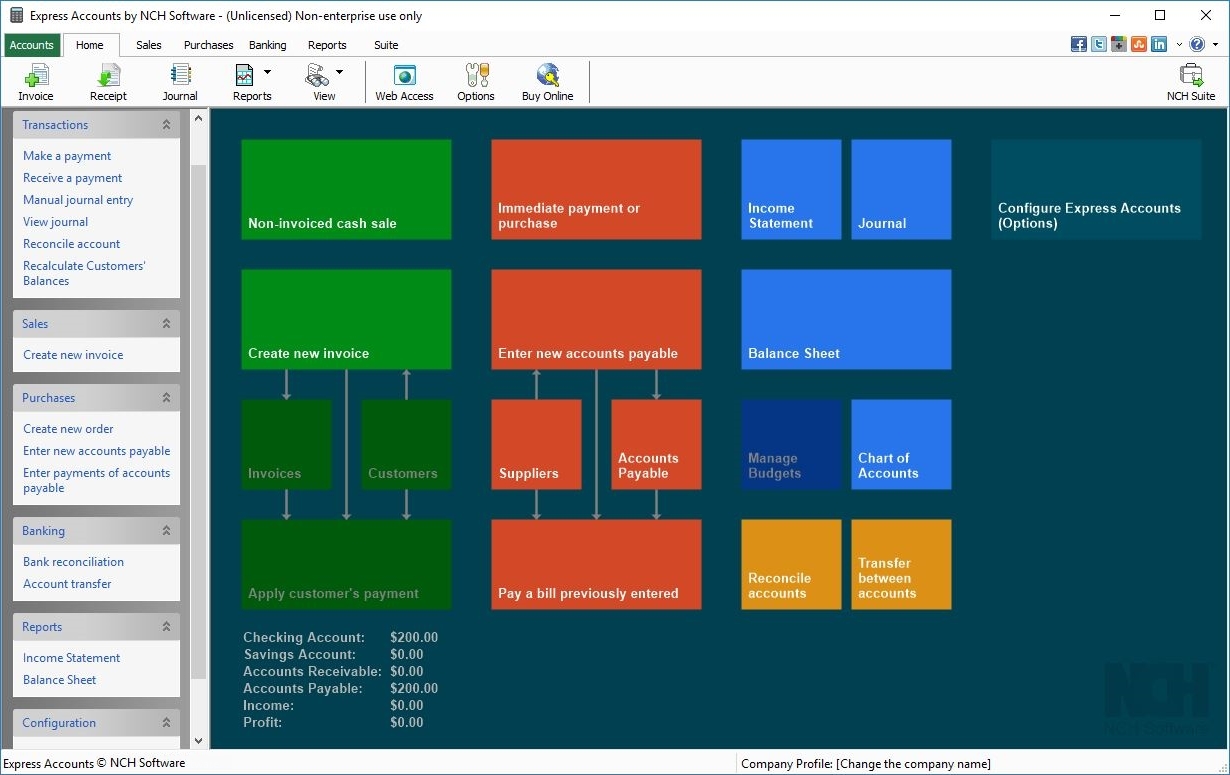
Task: Open the Banking menu
Action: (267, 44)
